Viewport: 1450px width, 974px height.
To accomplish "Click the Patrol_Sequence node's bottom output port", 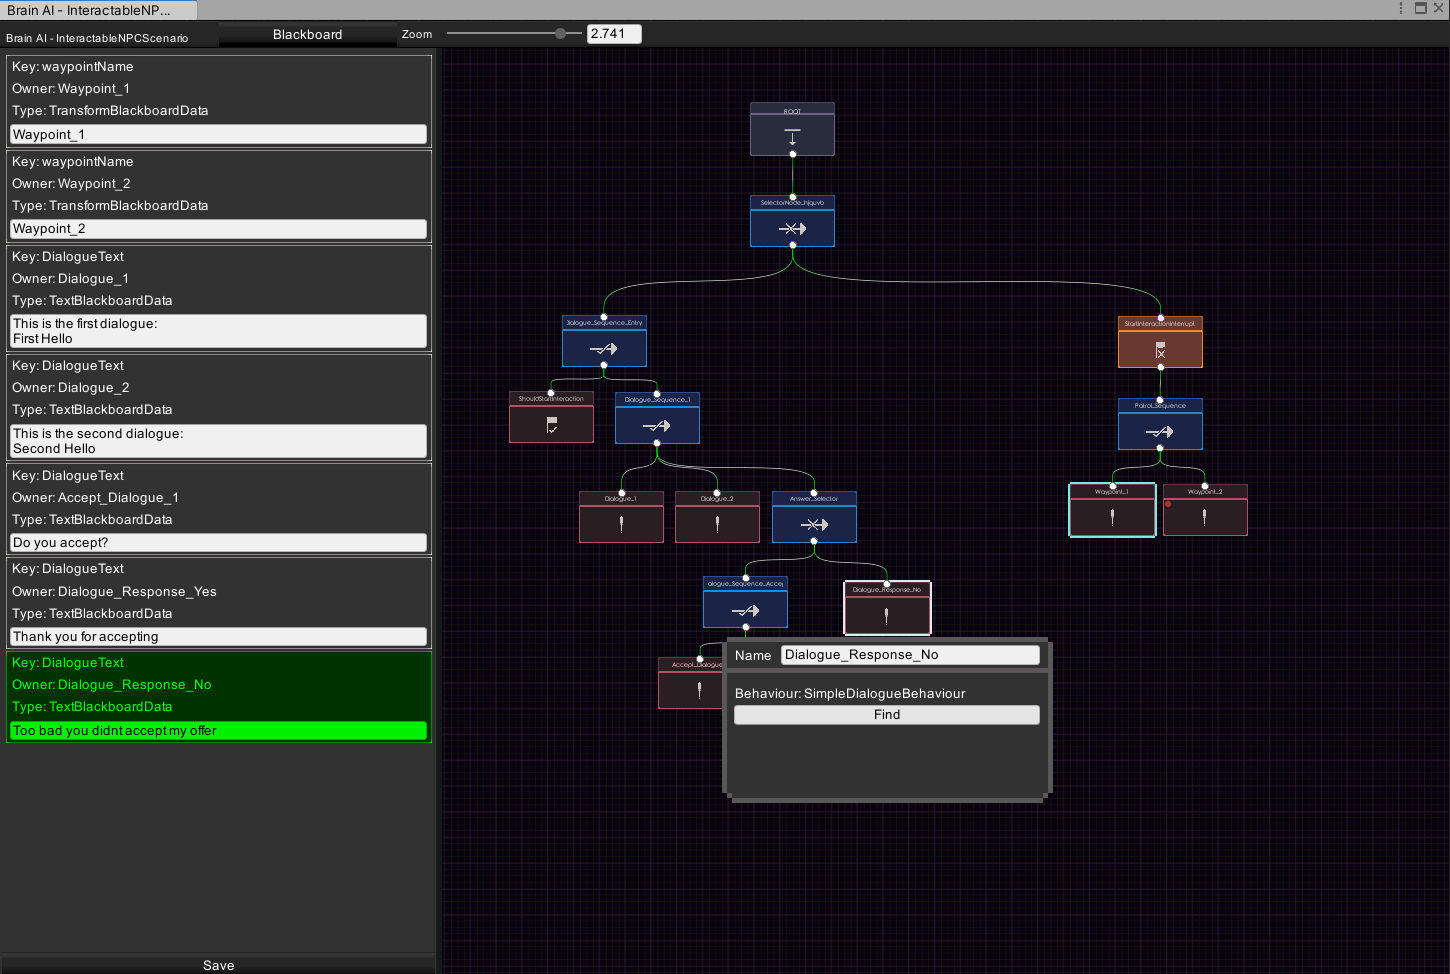I will tap(1160, 448).
